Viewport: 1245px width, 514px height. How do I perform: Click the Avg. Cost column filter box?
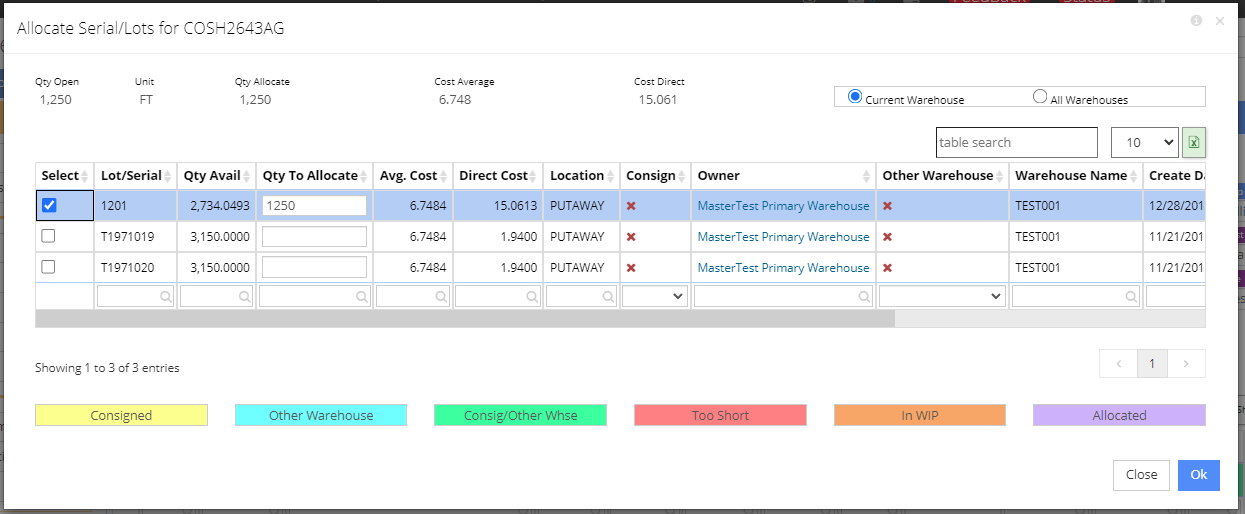click(x=413, y=296)
